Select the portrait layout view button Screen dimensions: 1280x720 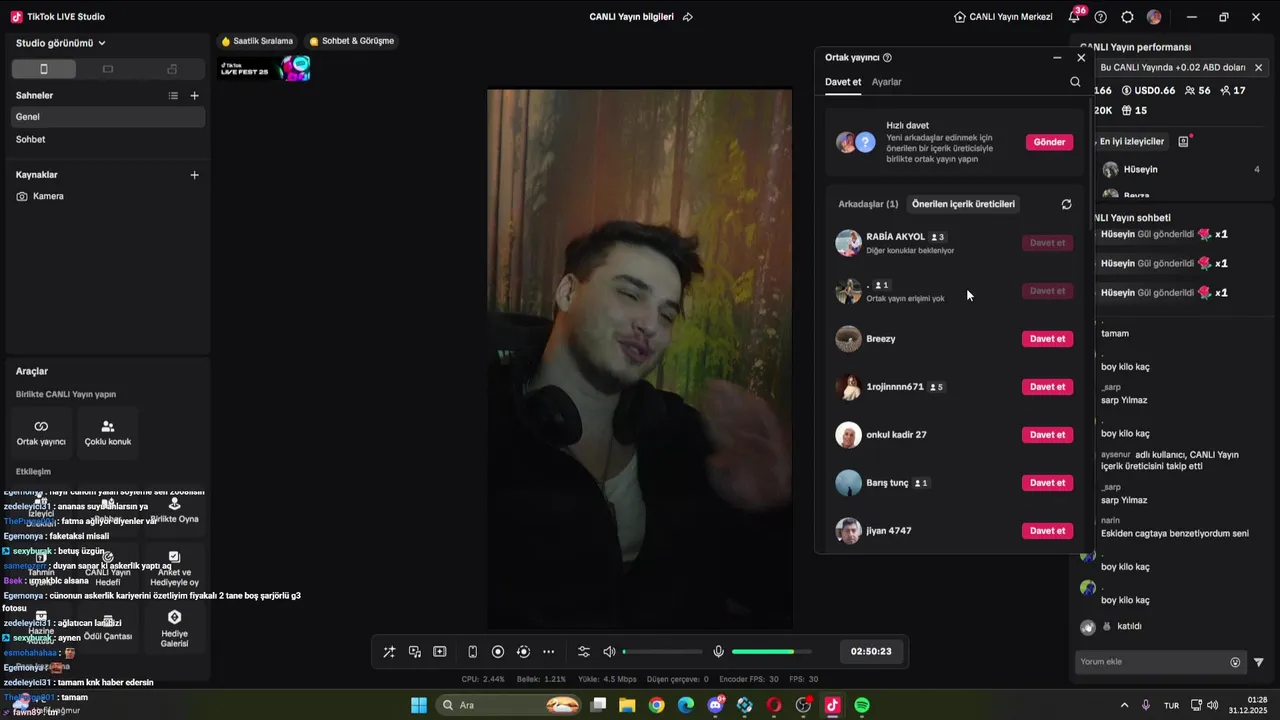(x=43, y=69)
